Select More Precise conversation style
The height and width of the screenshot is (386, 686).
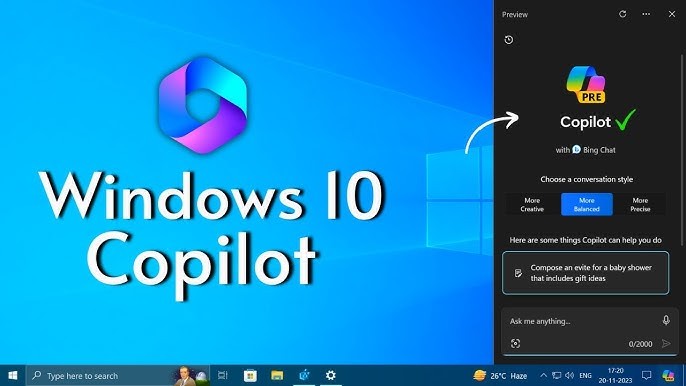[640, 204]
